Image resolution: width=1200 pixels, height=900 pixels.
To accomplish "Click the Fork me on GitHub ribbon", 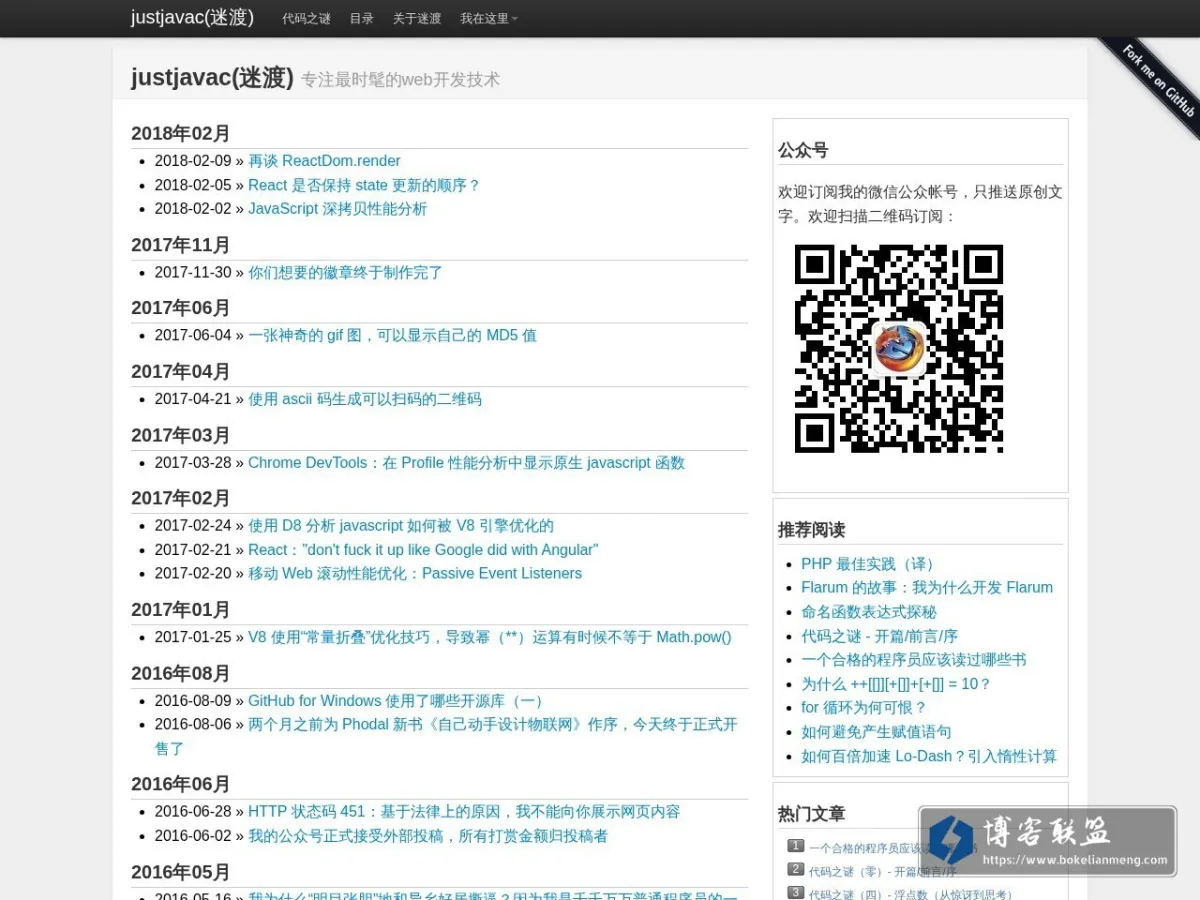I will coord(1155,84).
